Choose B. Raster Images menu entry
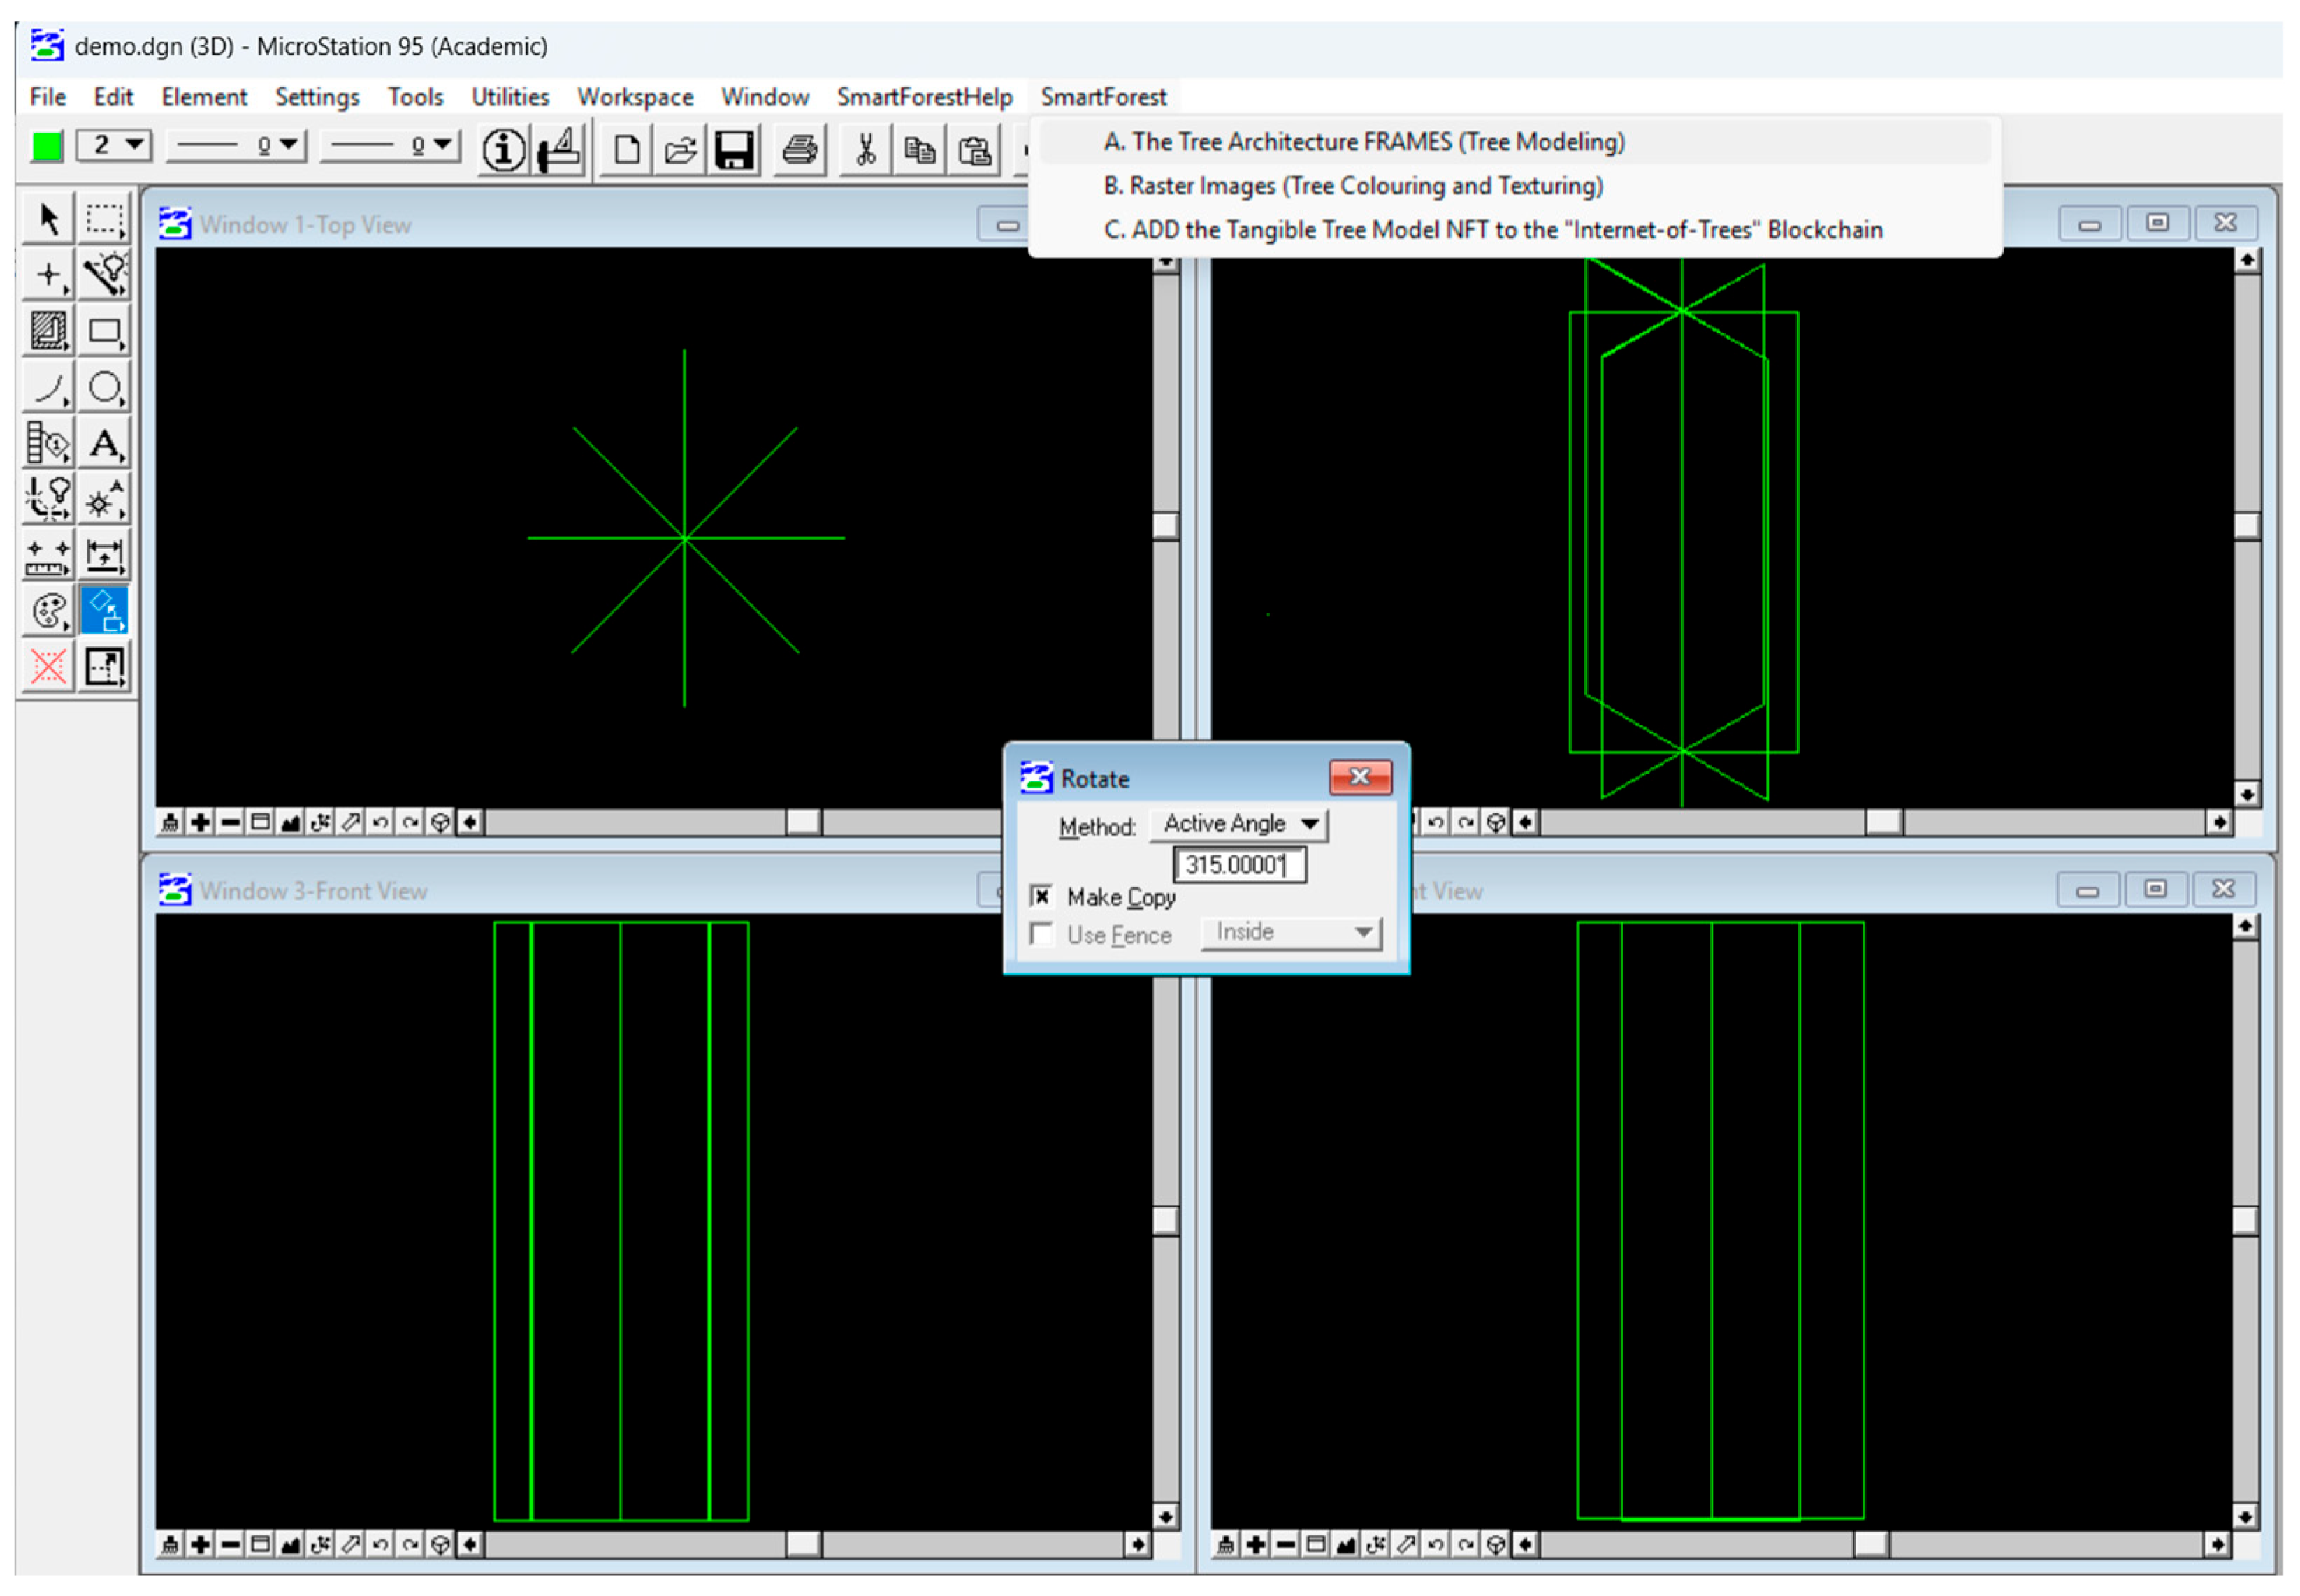 [x=1352, y=185]
